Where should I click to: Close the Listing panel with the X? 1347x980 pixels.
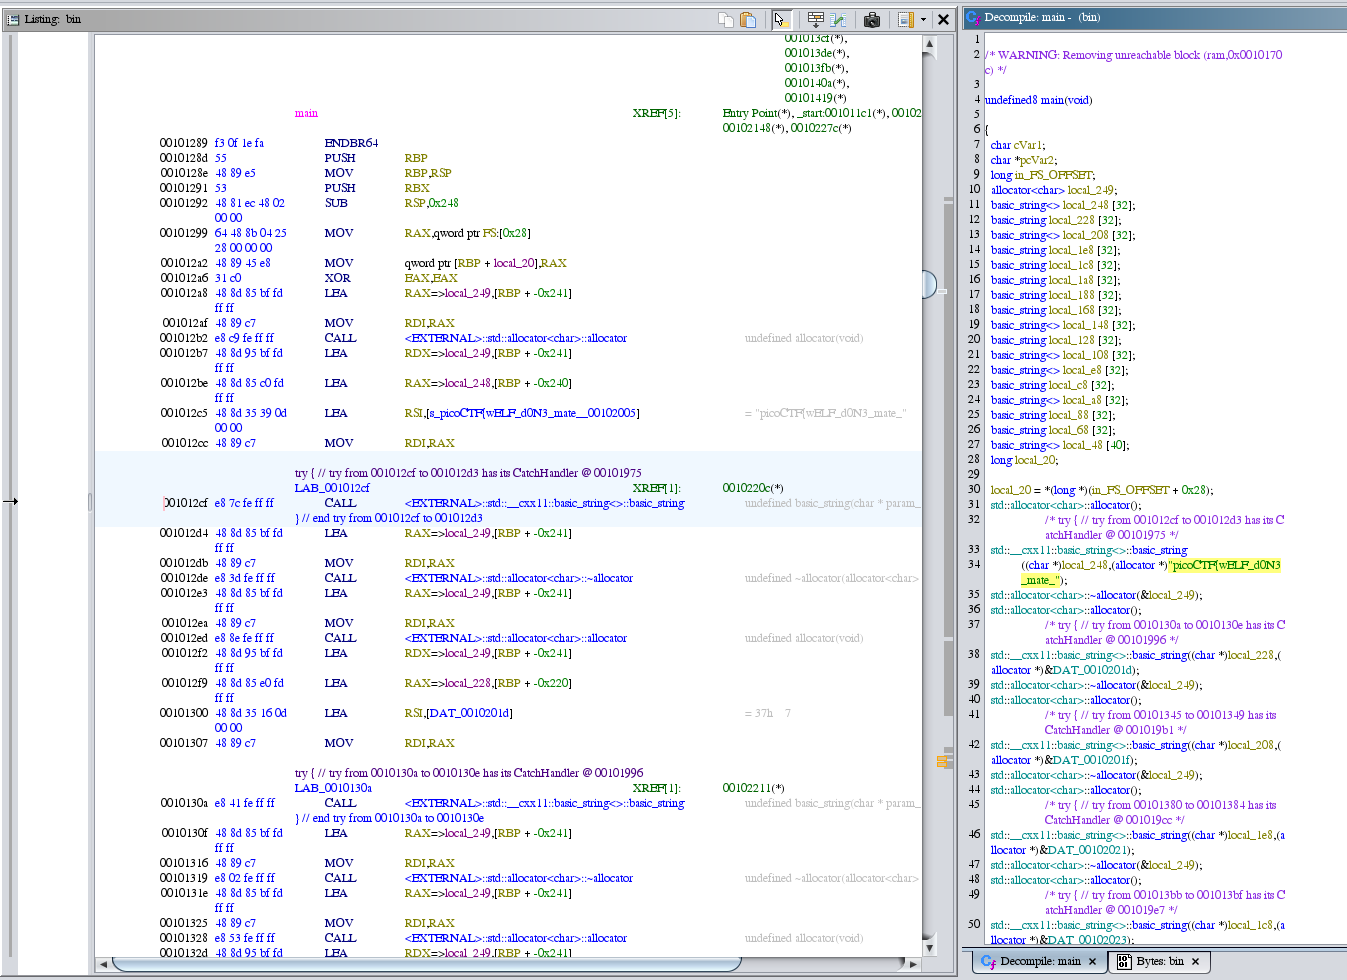943,19
